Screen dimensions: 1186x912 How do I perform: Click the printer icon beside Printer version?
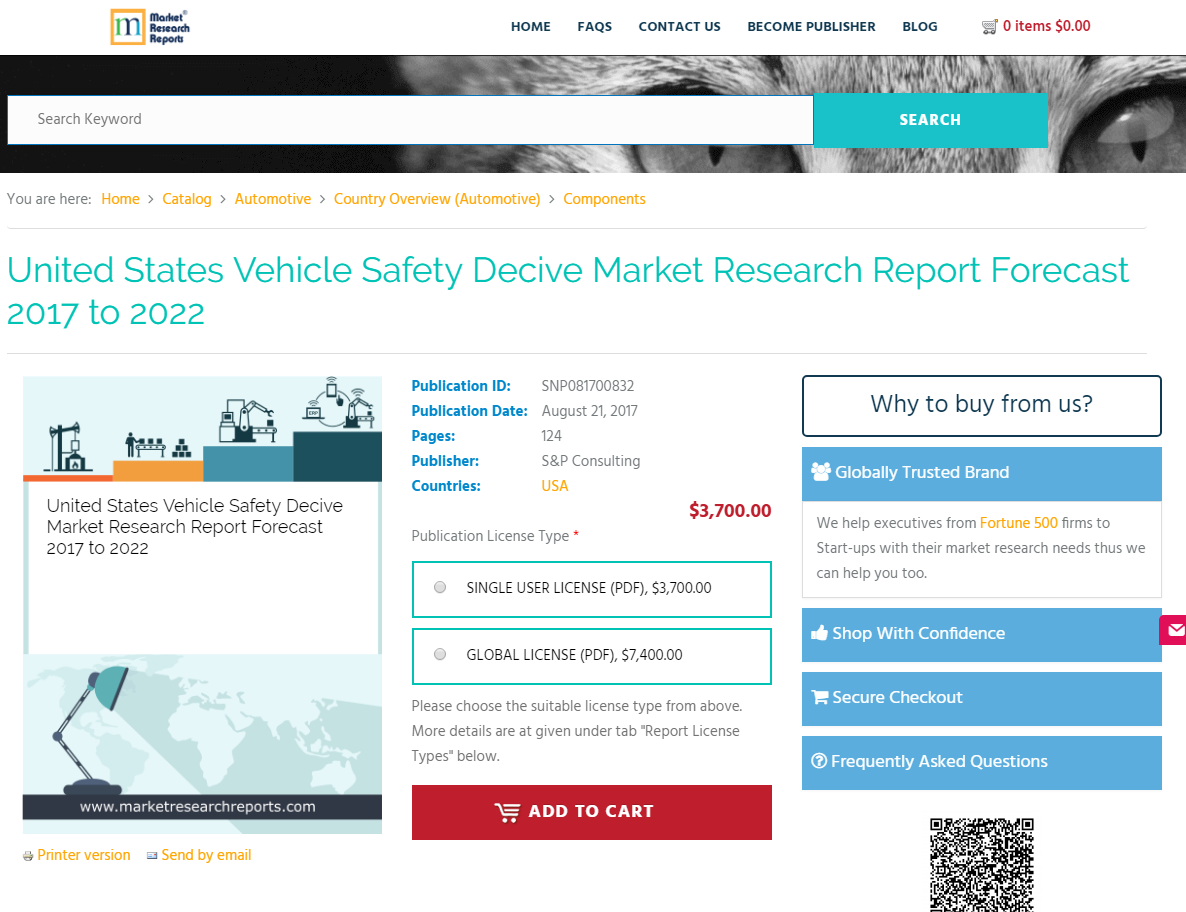[x=25, y=855]
